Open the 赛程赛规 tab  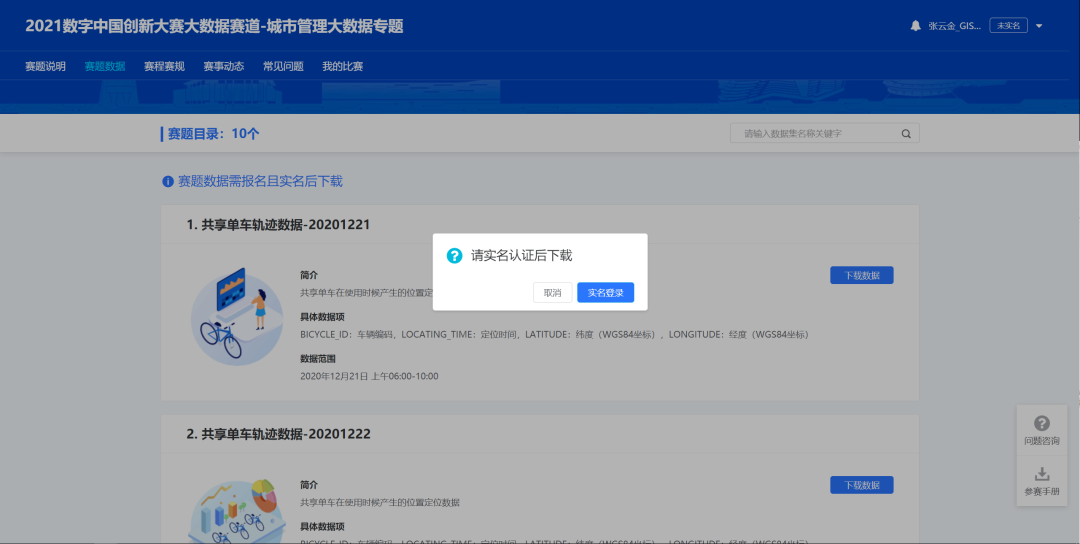[164, 66]
